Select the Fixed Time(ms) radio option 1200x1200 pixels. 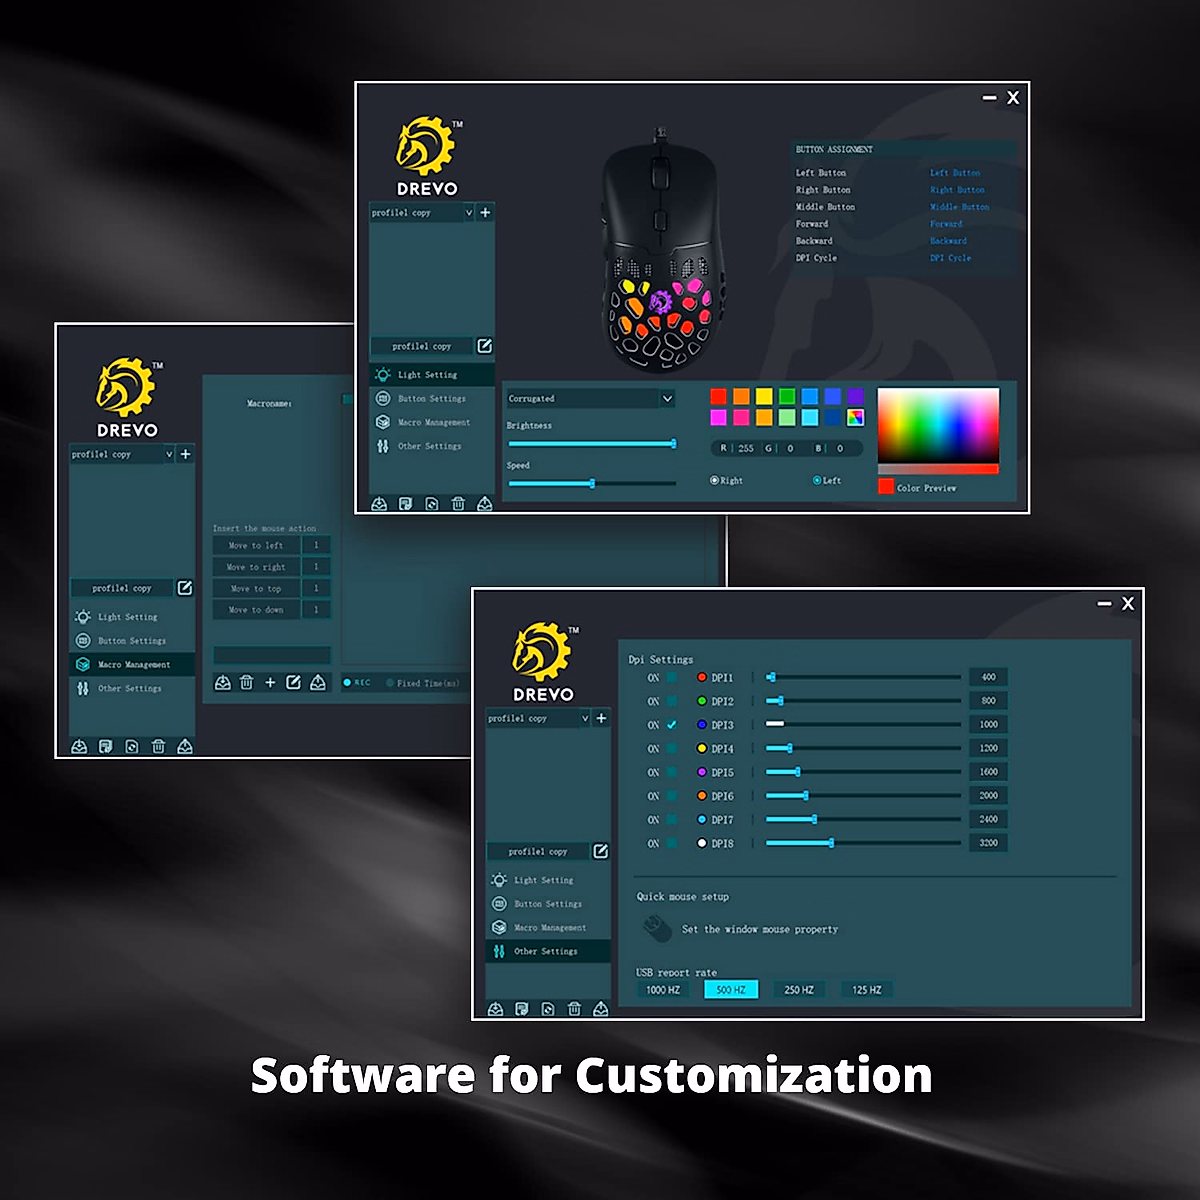[x=391, y=683]
